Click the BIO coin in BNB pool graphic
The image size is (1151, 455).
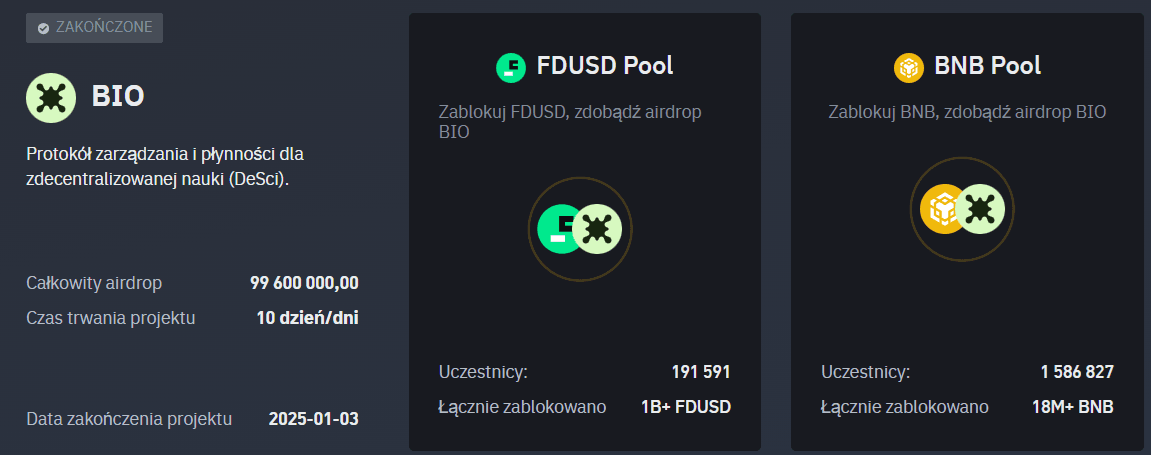pyautogui.click(x=980, y=209)
